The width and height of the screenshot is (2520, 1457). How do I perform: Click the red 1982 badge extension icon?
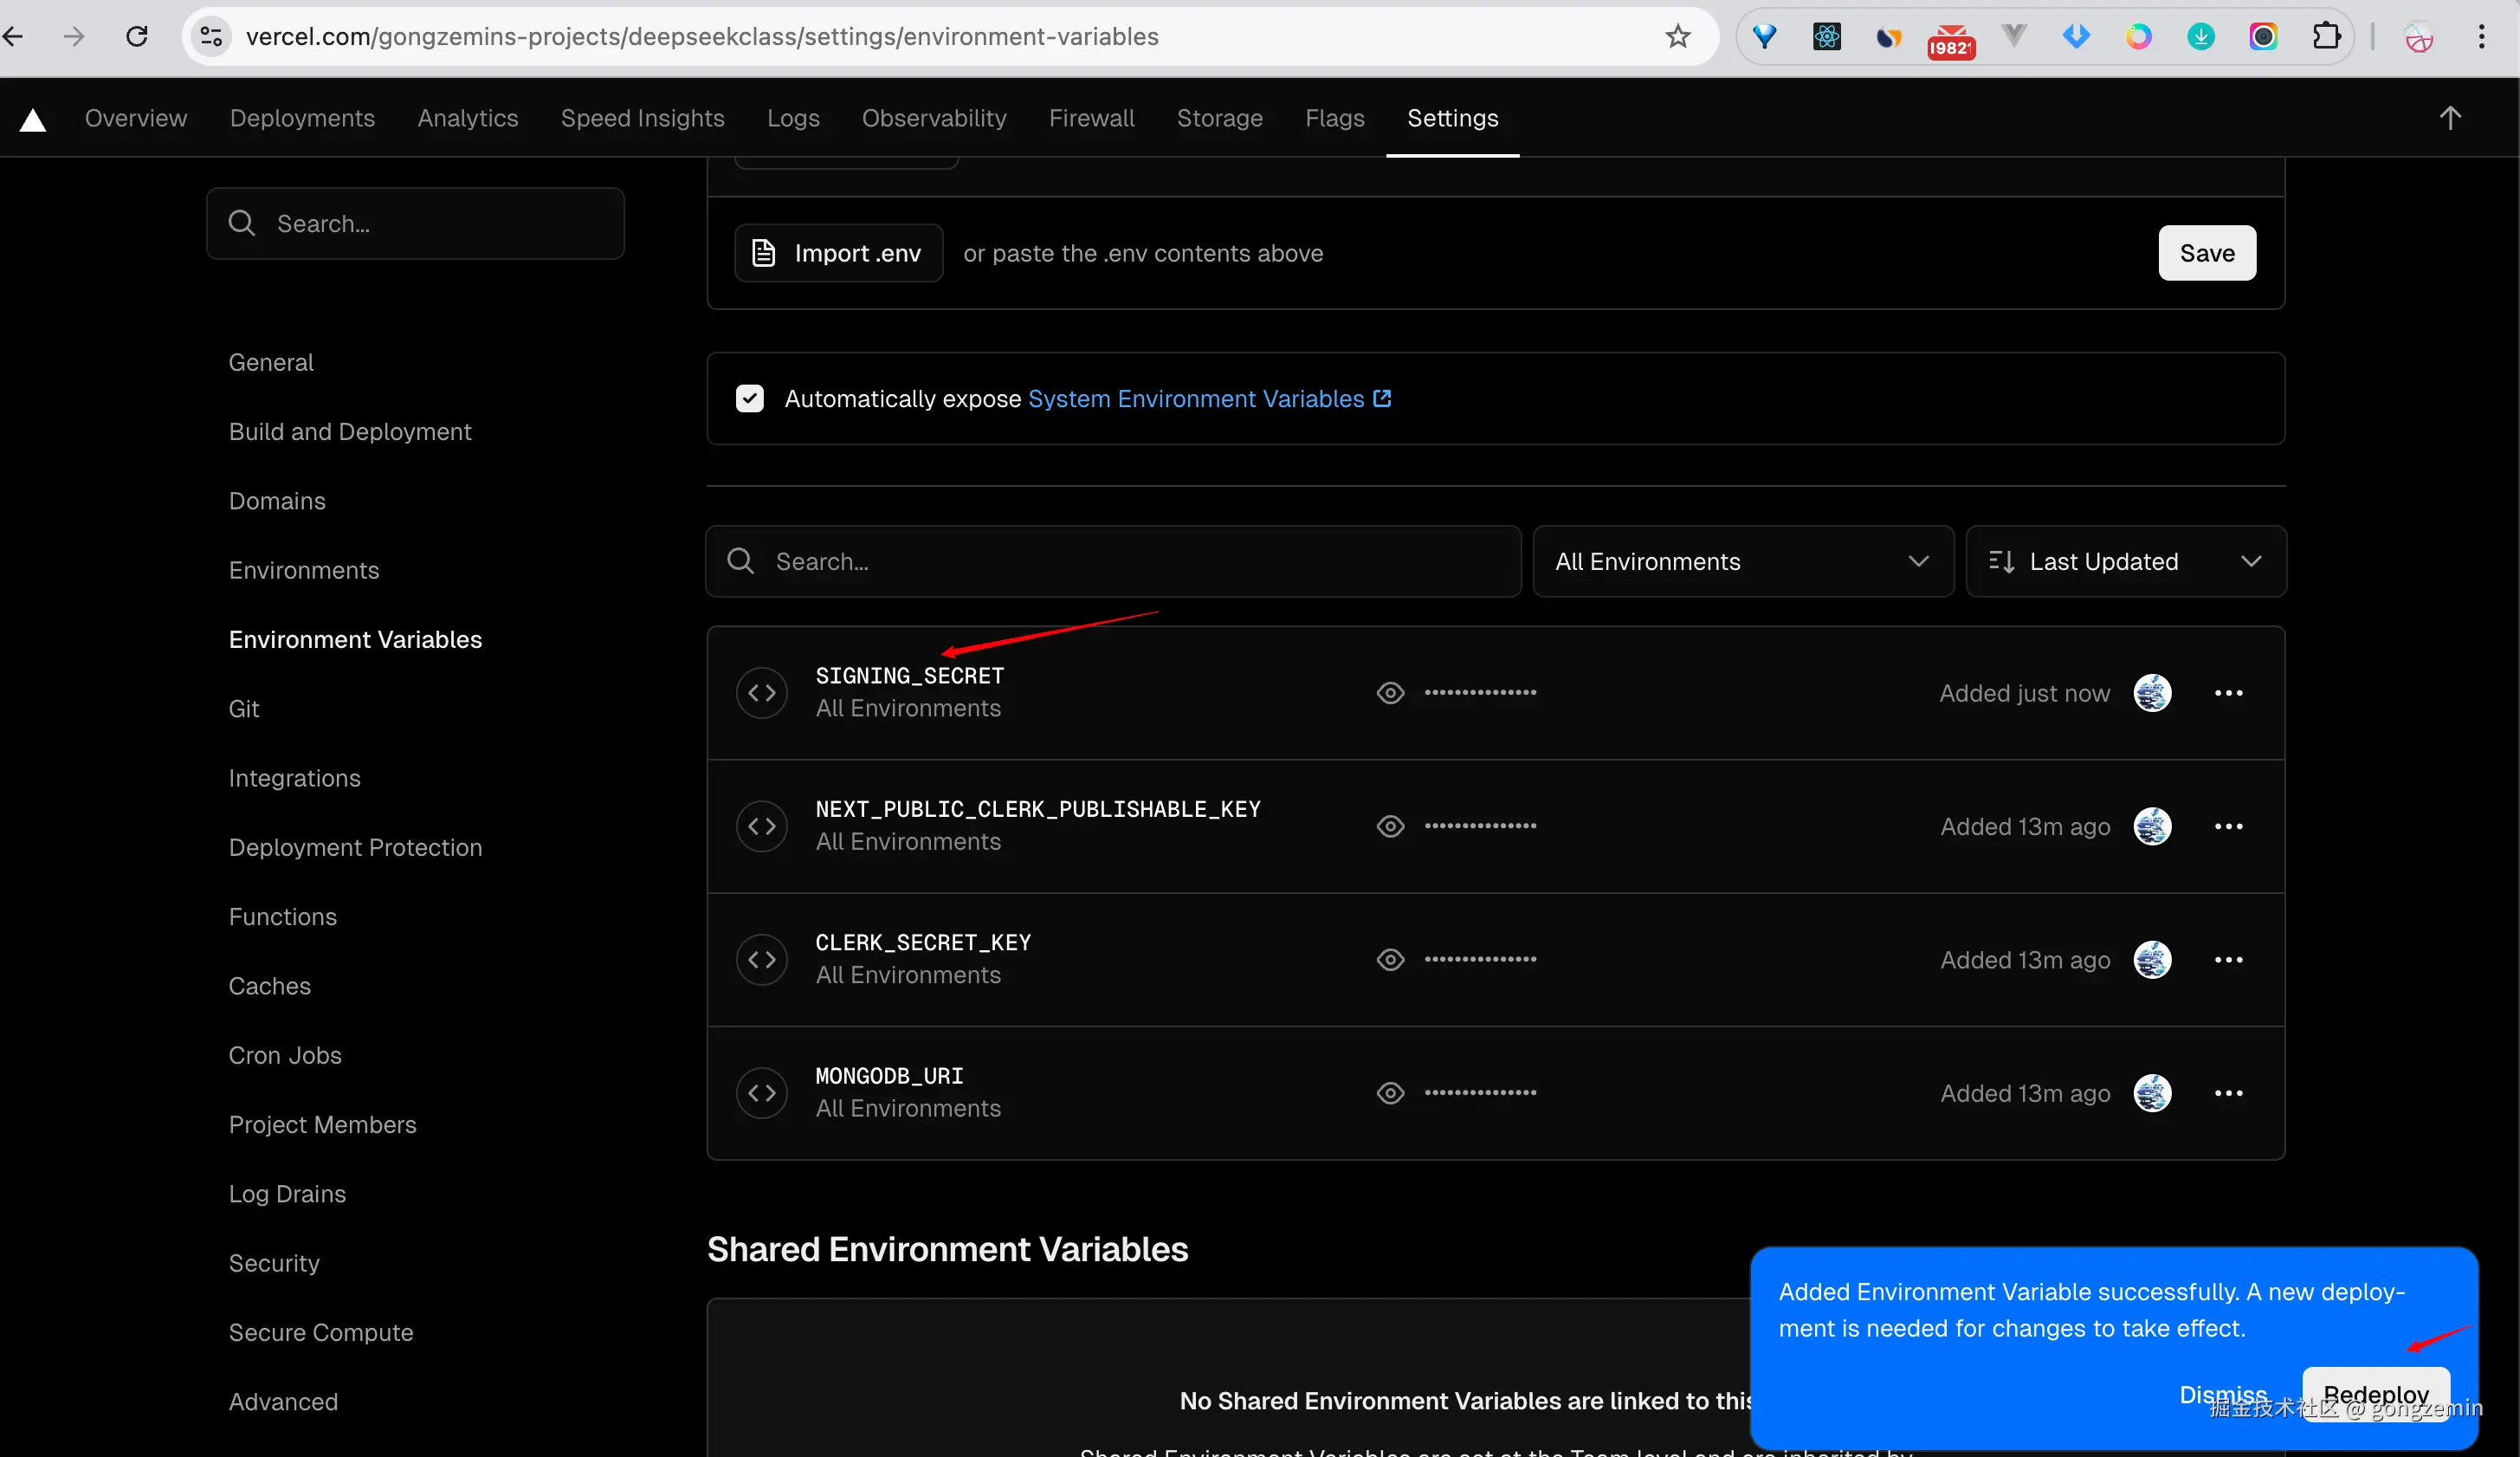click(x=1950, y=41)
